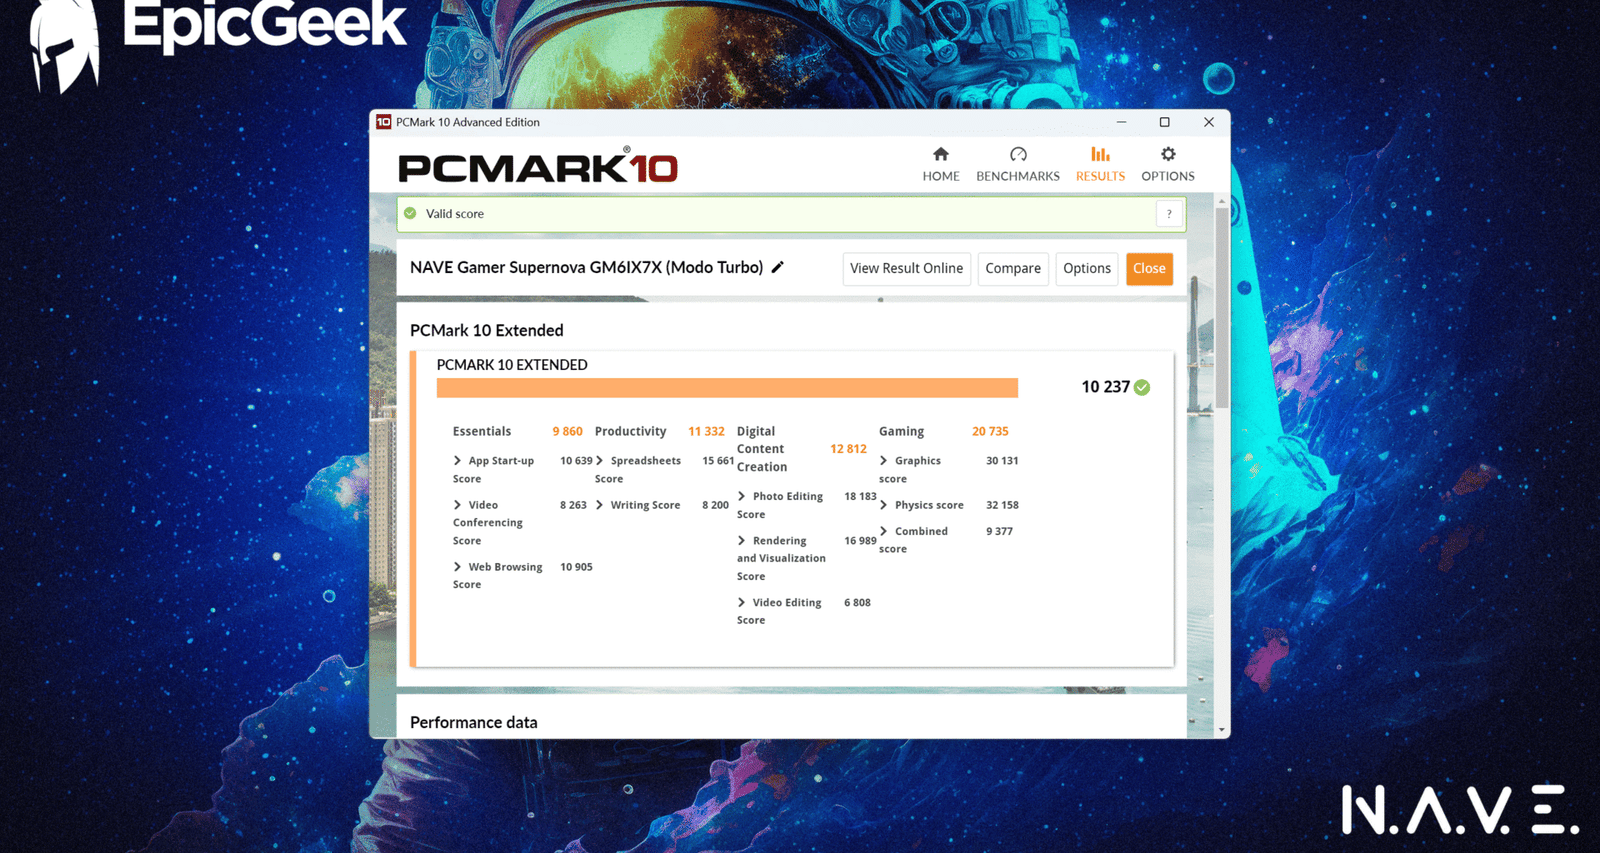Click scrollbar down arrow

click(x=1222, y=731)
